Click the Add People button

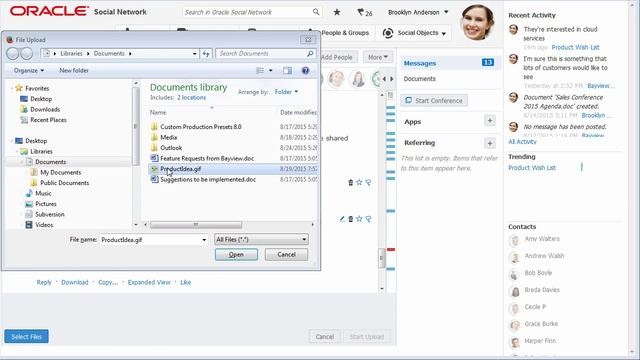click(x=337, y=57)
